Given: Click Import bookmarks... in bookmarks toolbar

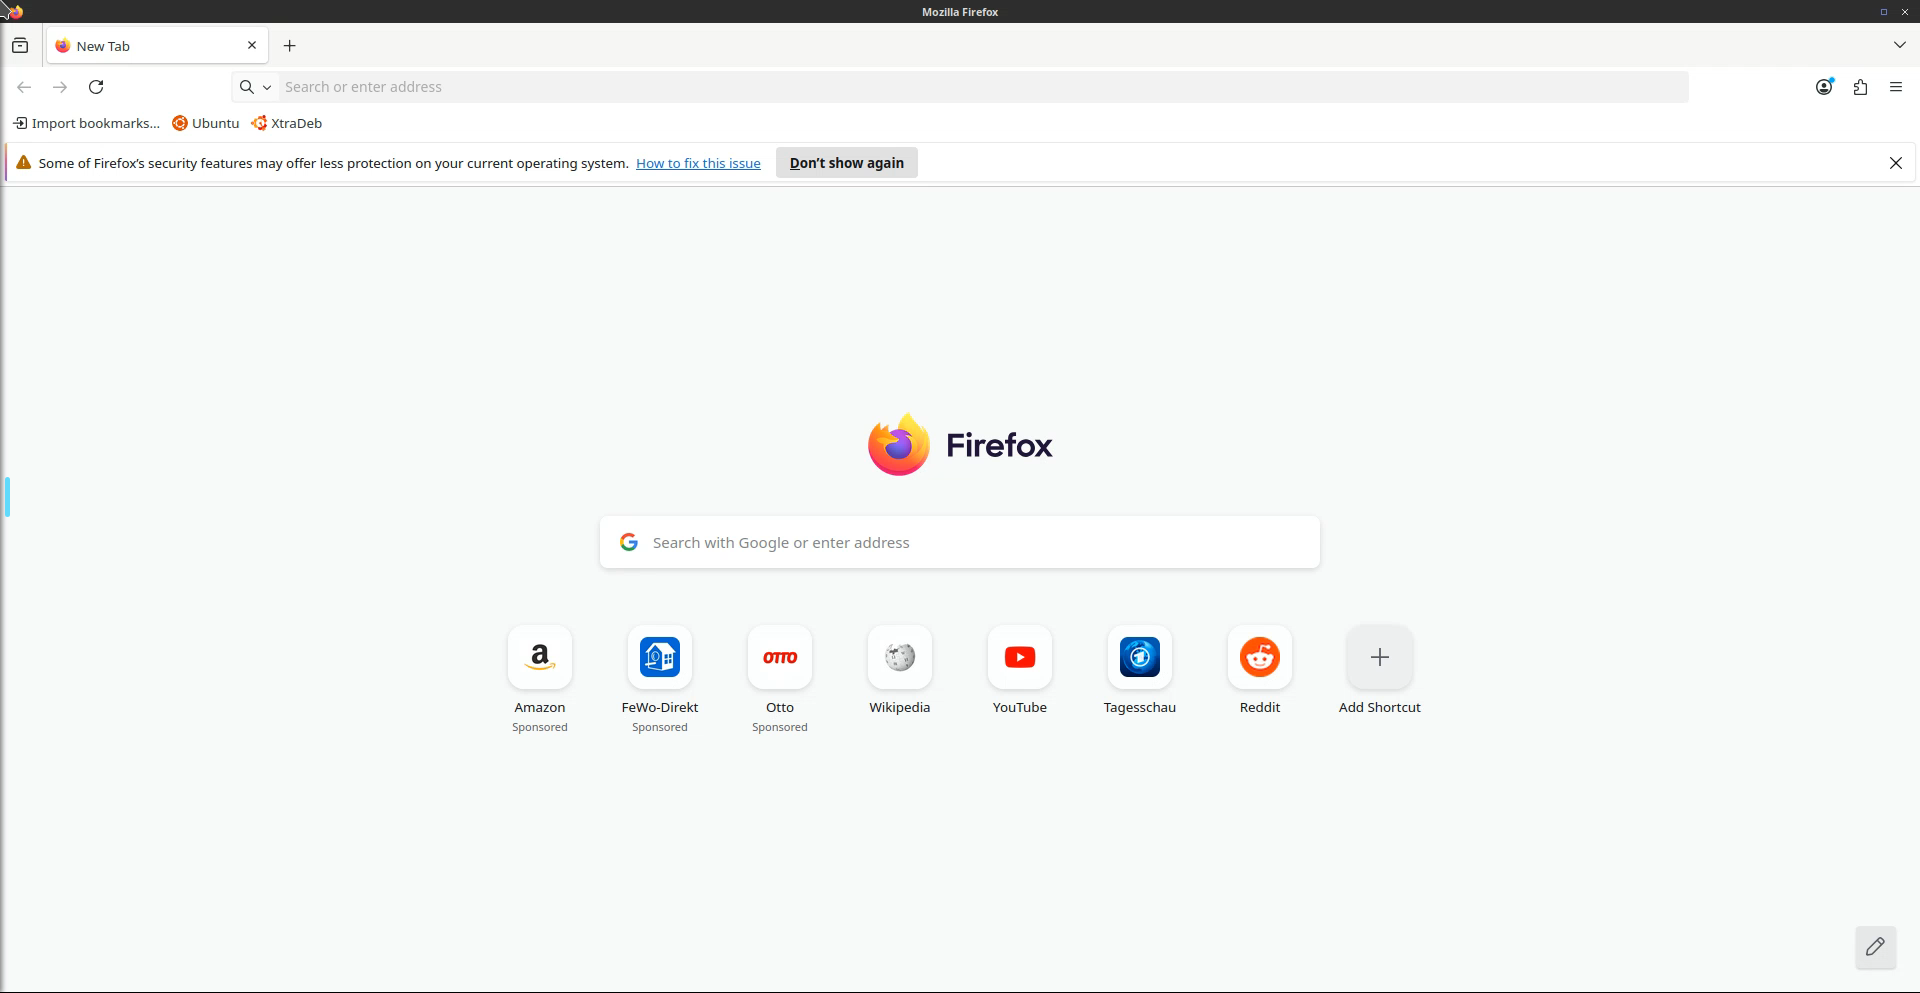Looking at the screenshot, I should (86, 123).
